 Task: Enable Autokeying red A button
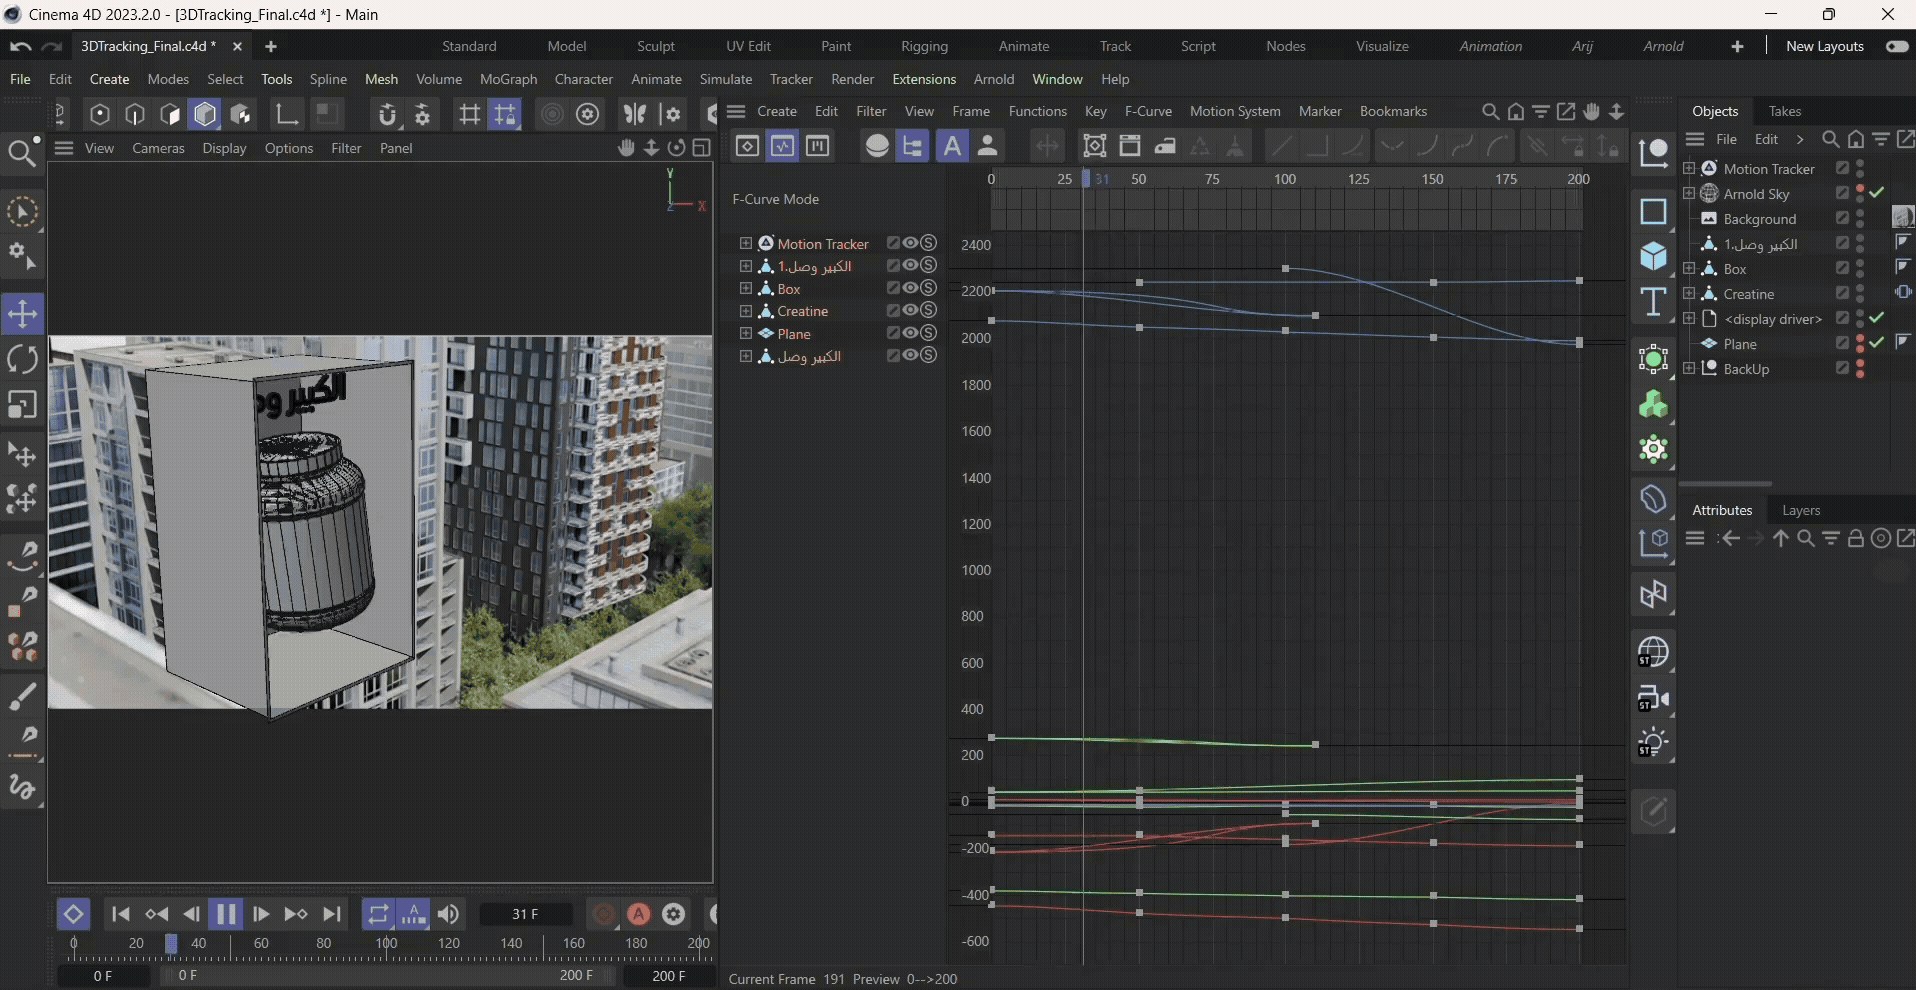639,914
